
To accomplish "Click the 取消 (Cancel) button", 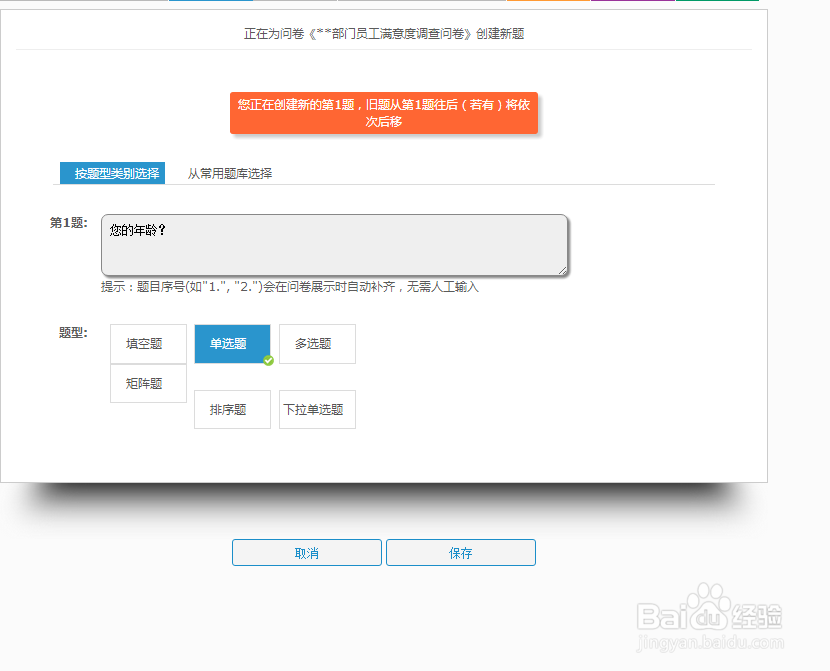I will pyautogui.click(x=306, y=552).
